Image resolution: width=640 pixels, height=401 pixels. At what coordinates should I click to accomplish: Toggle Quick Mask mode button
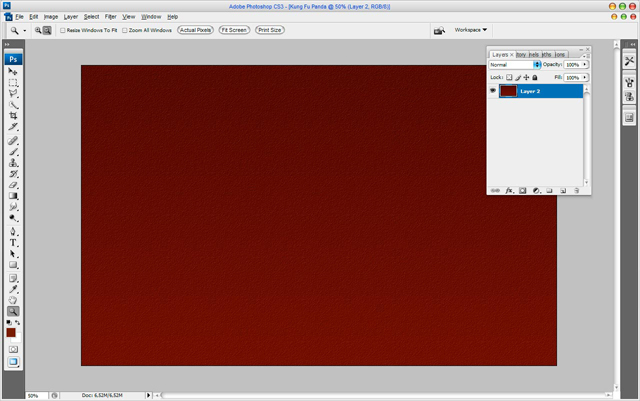tap(13, 350)
